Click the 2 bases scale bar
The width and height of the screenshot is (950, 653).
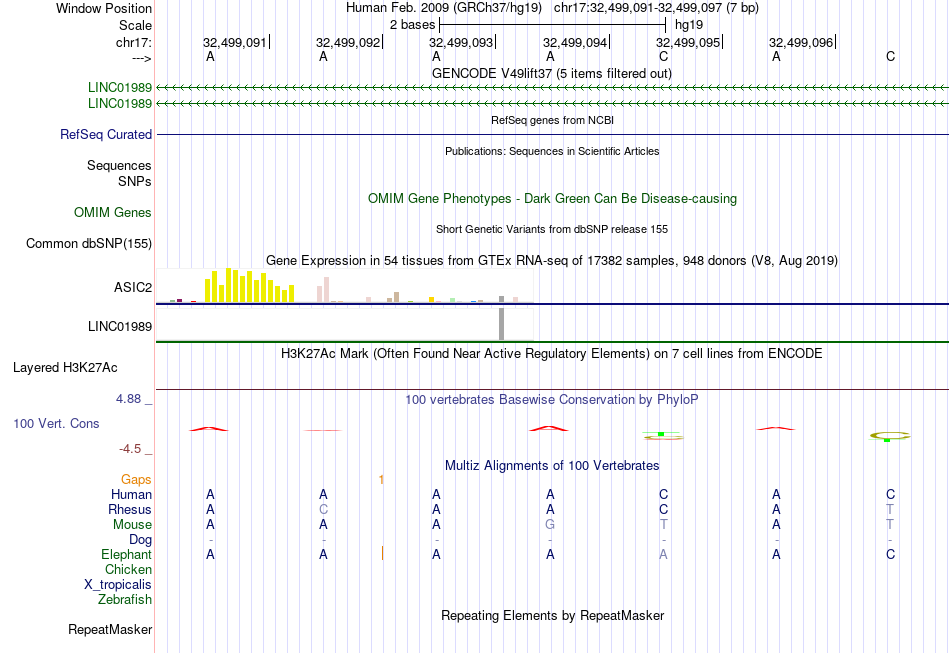tap(553, 25)
